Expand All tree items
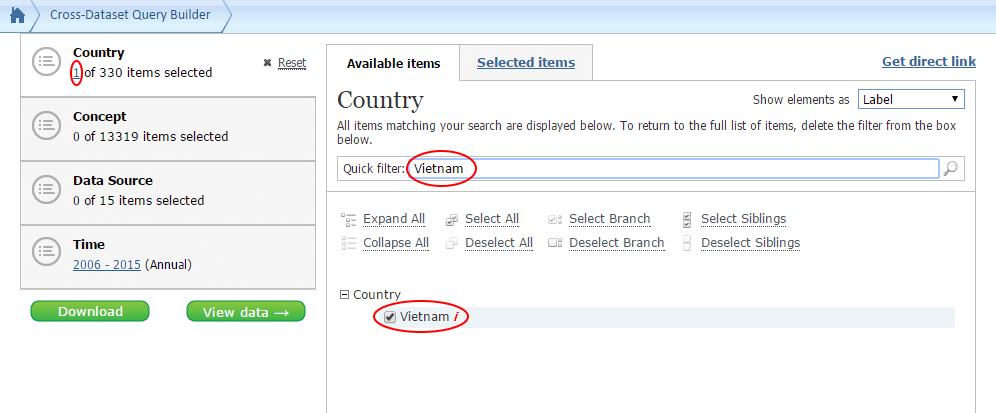The width and height of the screenshot is (996, 413). click(x=393, y=219)
